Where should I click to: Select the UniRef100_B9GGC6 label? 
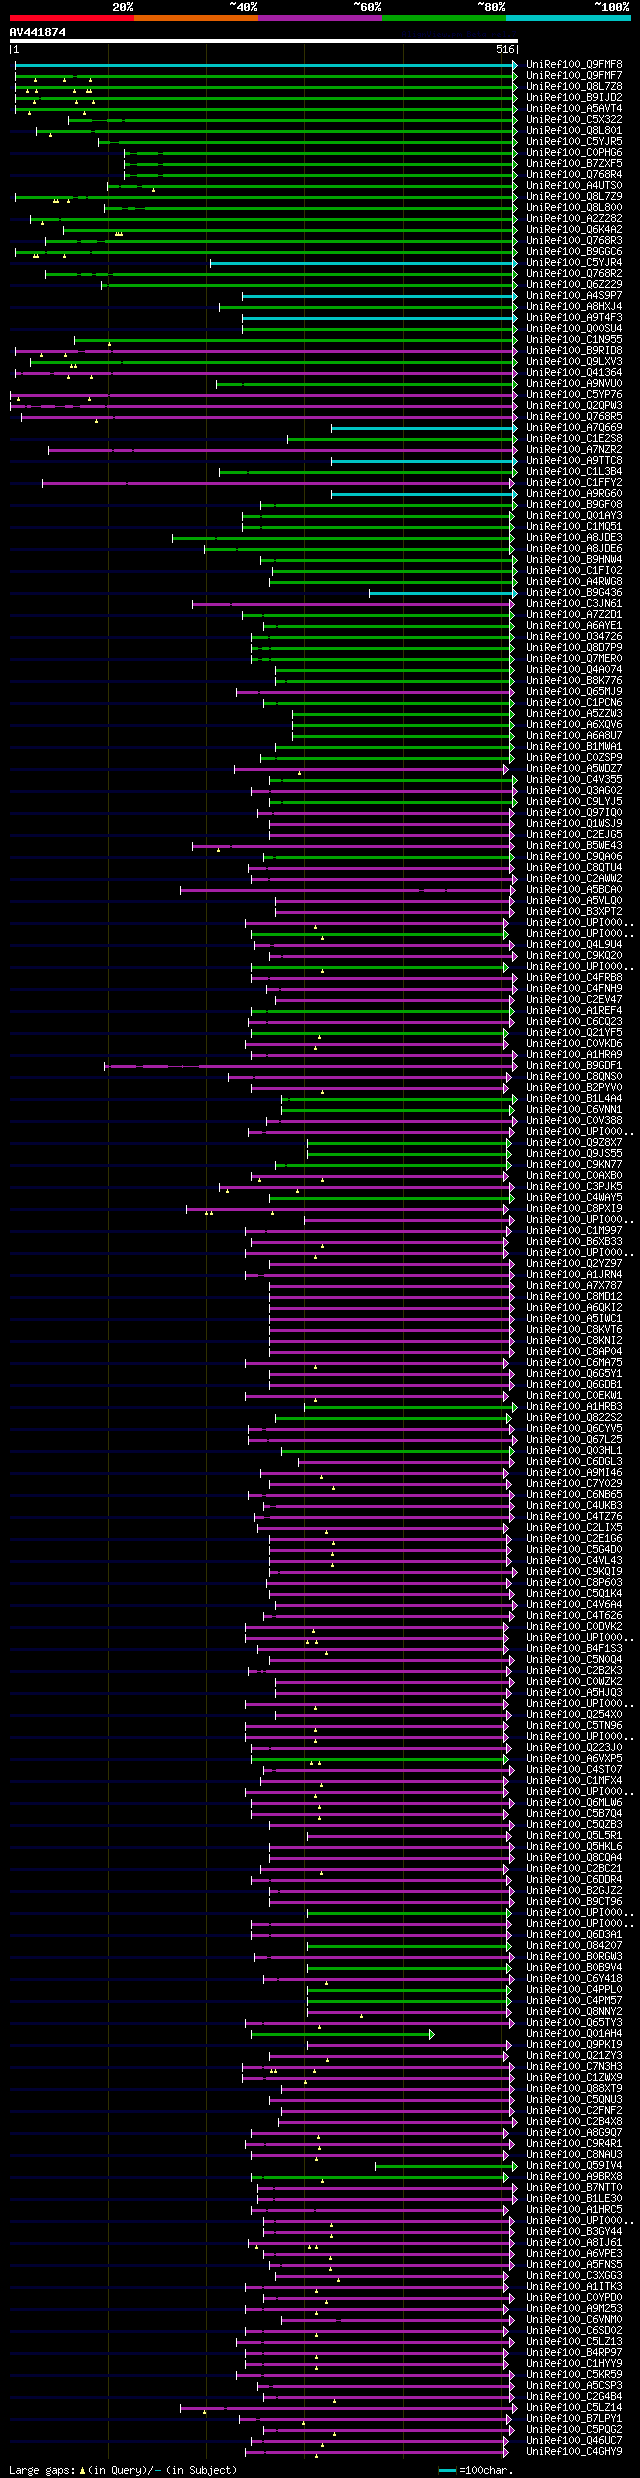[574, 252]
